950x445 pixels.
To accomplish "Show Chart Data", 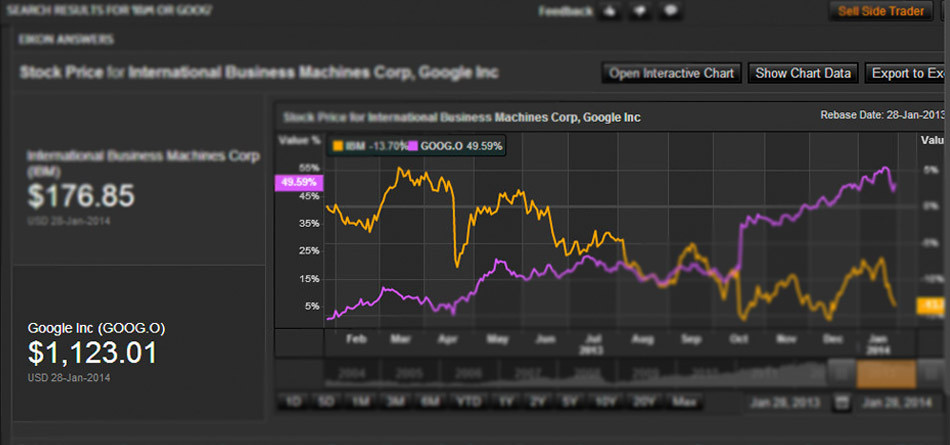I will [803, 73].
